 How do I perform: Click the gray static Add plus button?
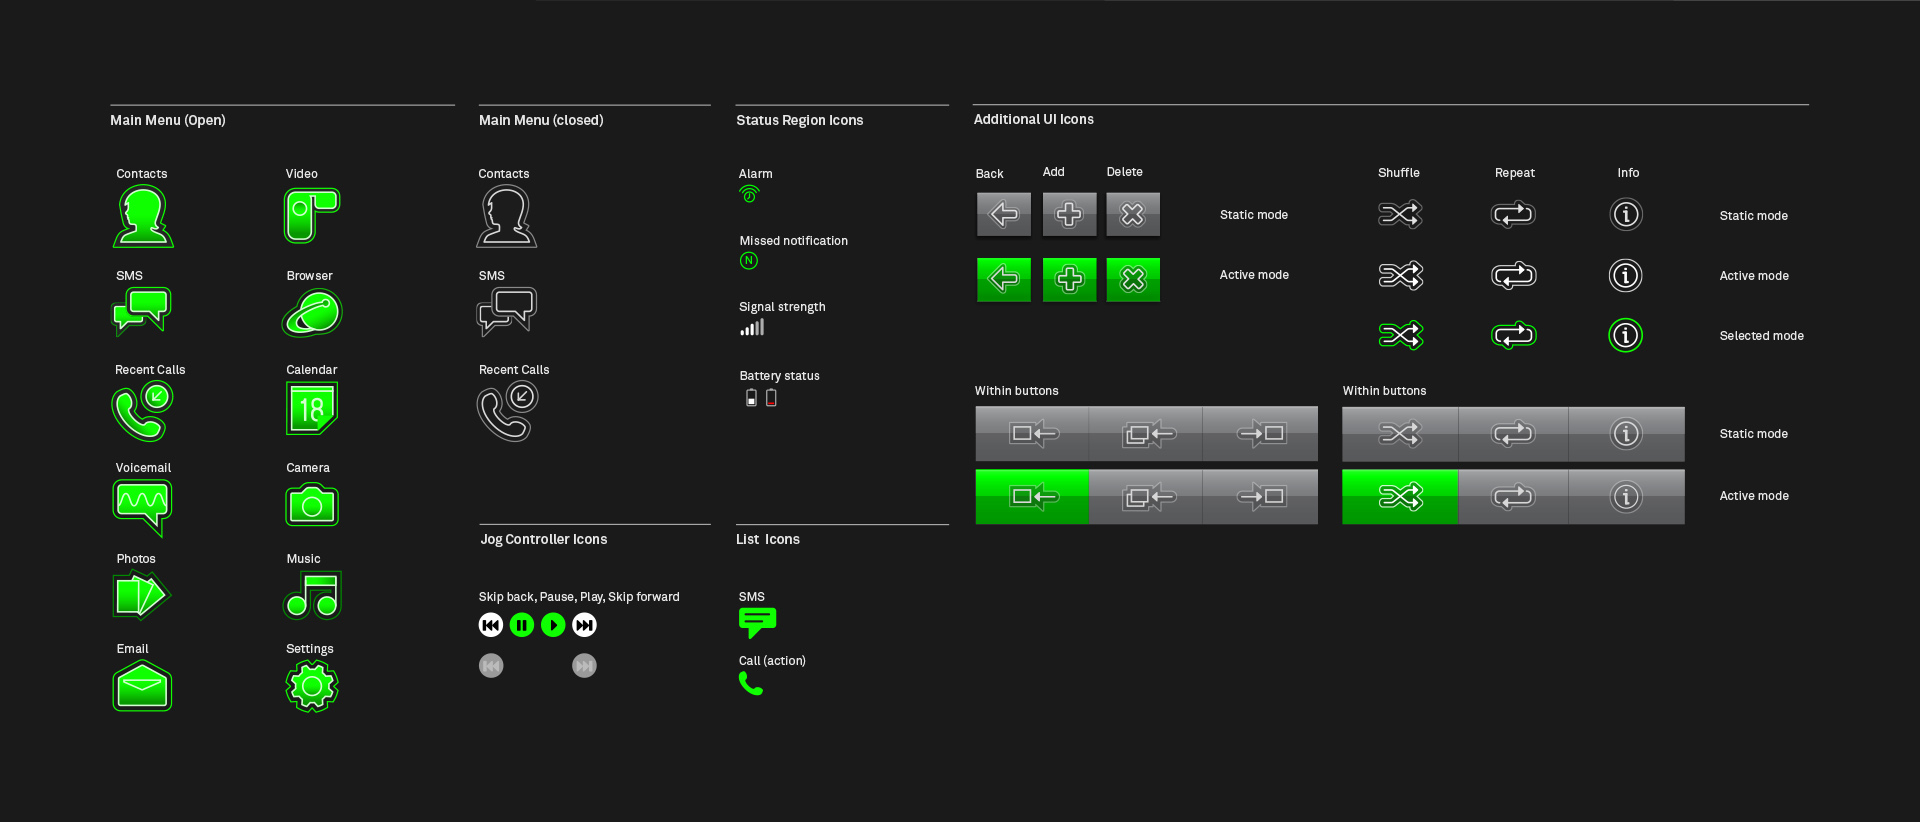pyautogui.click(x=1069, y=215)
